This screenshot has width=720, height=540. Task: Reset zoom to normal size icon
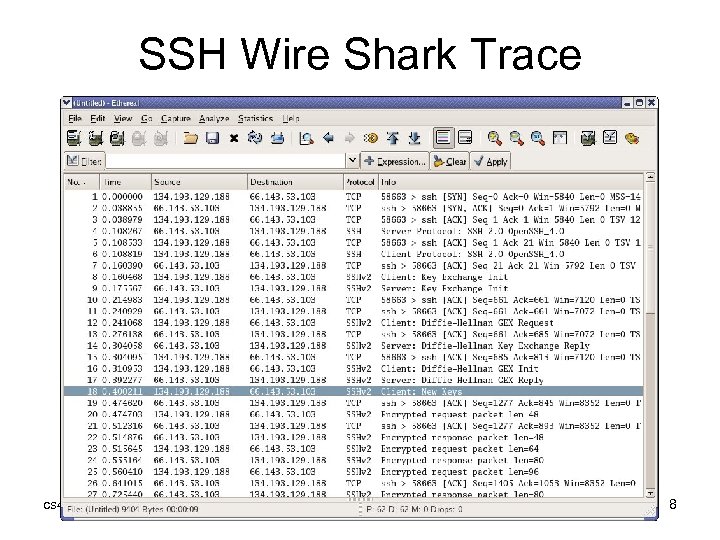click(x=538, y=138)
